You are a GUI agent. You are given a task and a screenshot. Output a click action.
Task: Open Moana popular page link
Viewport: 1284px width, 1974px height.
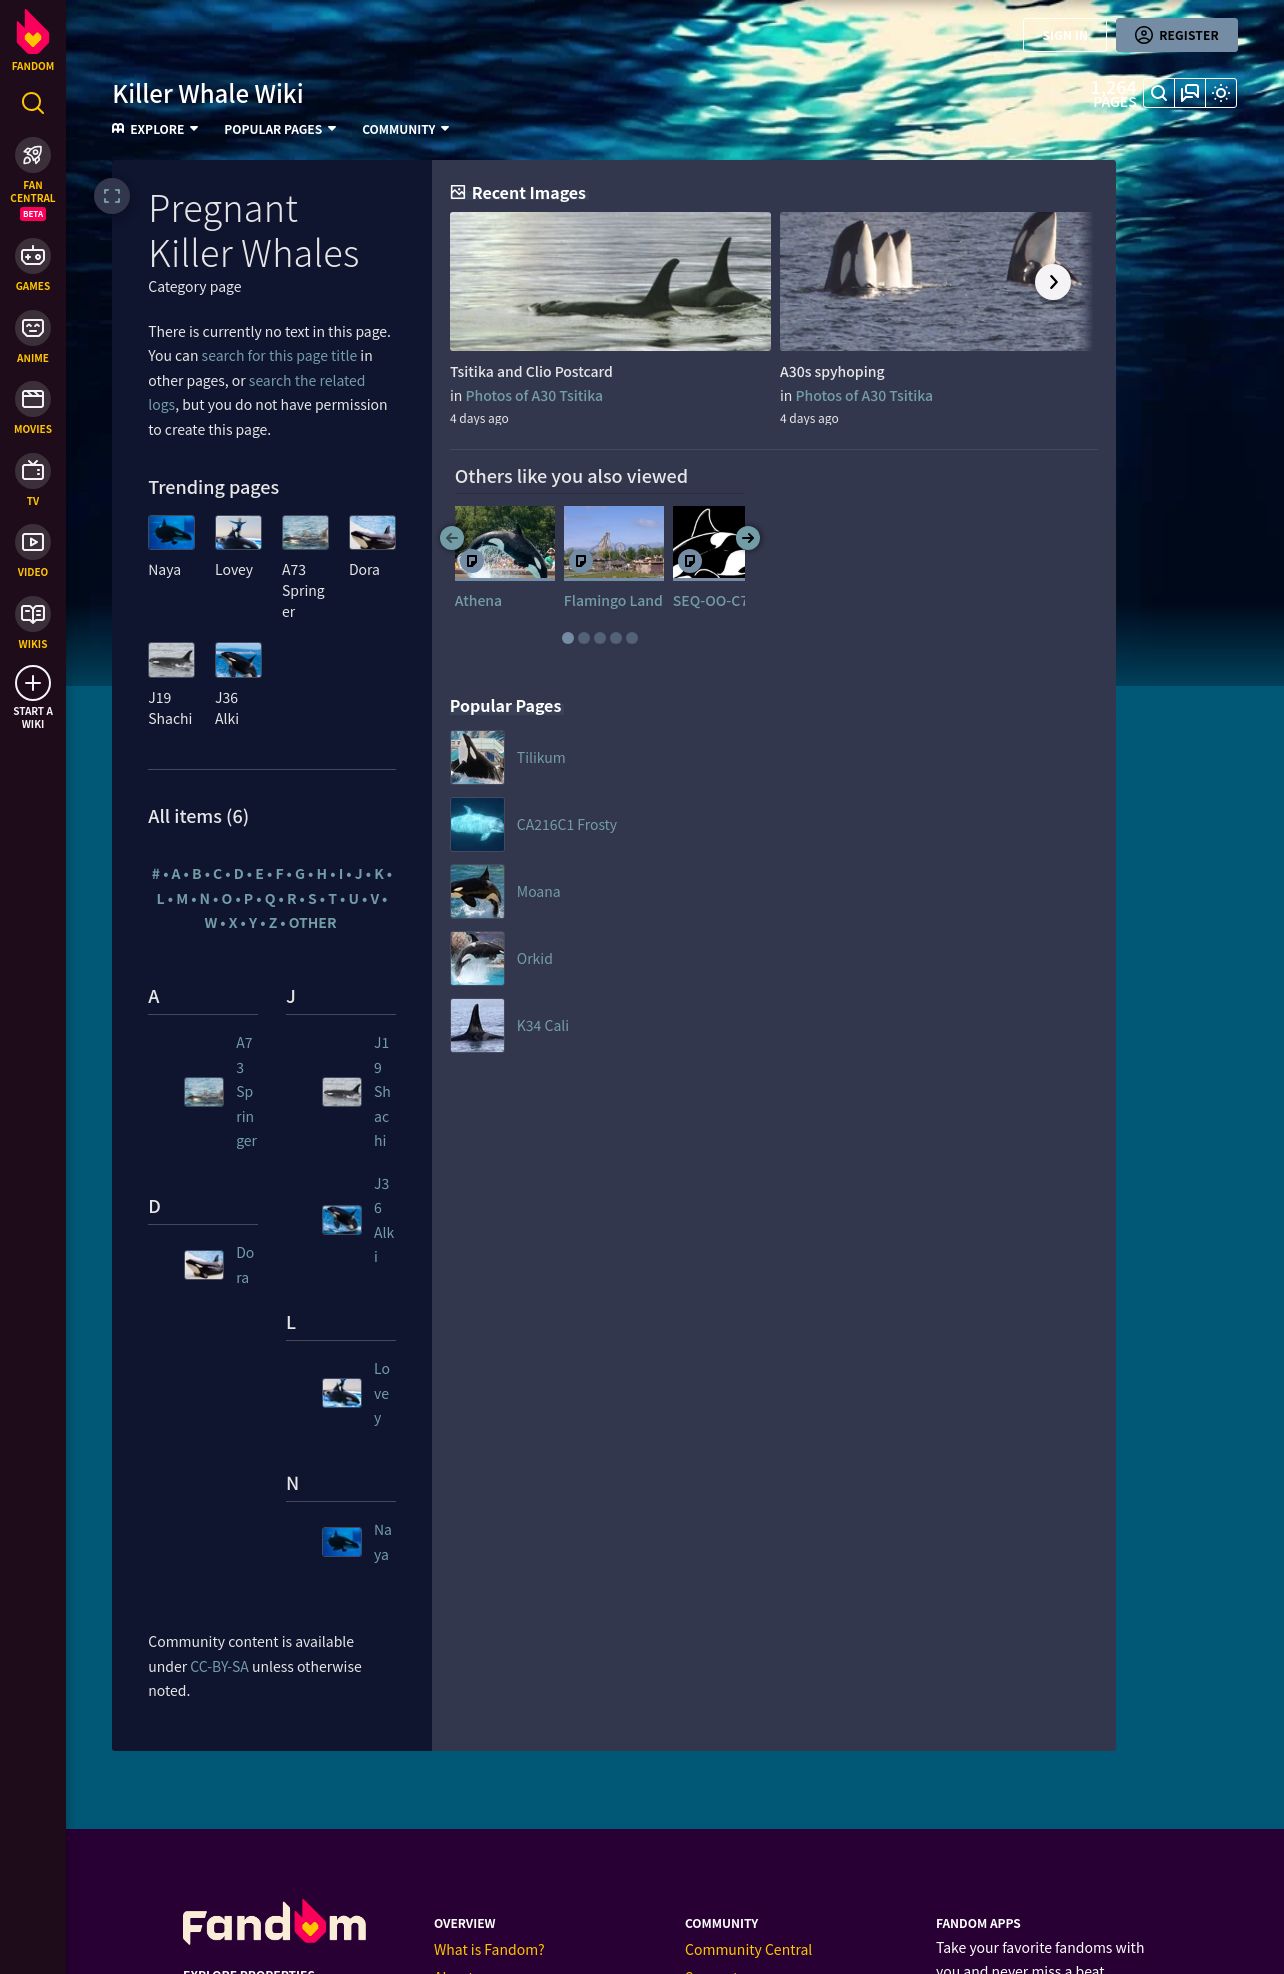538,892
